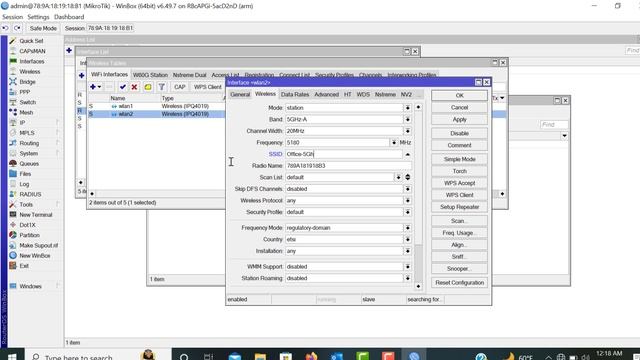Screen dimensions: 640x360
Task: Click Freq. Usage... button
Action: (460, 233)
